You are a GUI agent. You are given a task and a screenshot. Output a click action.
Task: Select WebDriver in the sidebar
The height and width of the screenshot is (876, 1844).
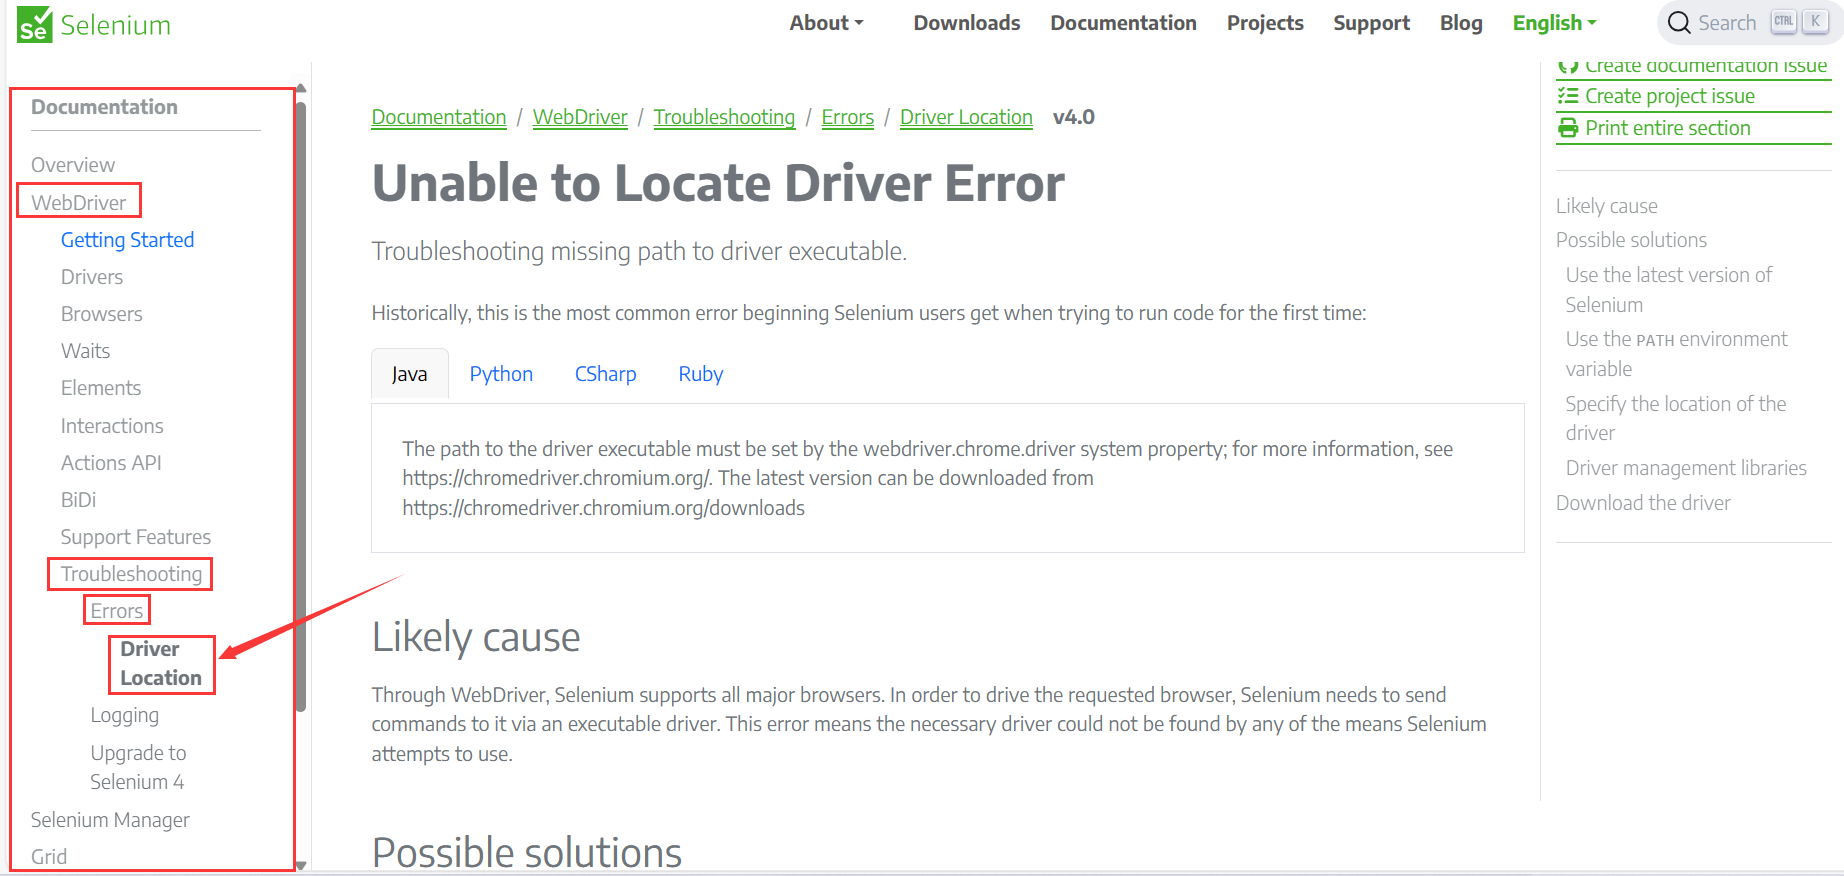coord(78,203)
